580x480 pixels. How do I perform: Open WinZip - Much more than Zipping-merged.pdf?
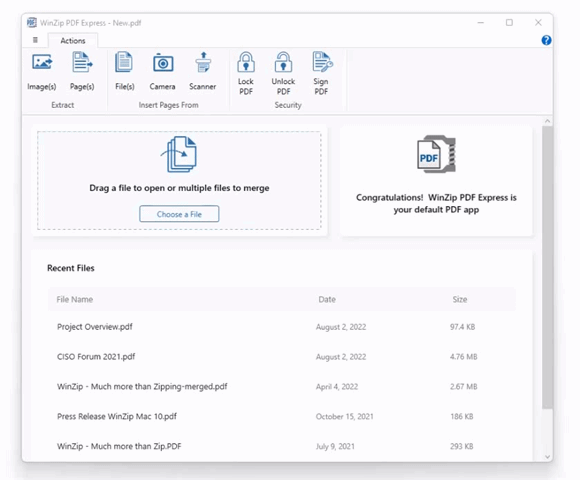tap(142, 387)
